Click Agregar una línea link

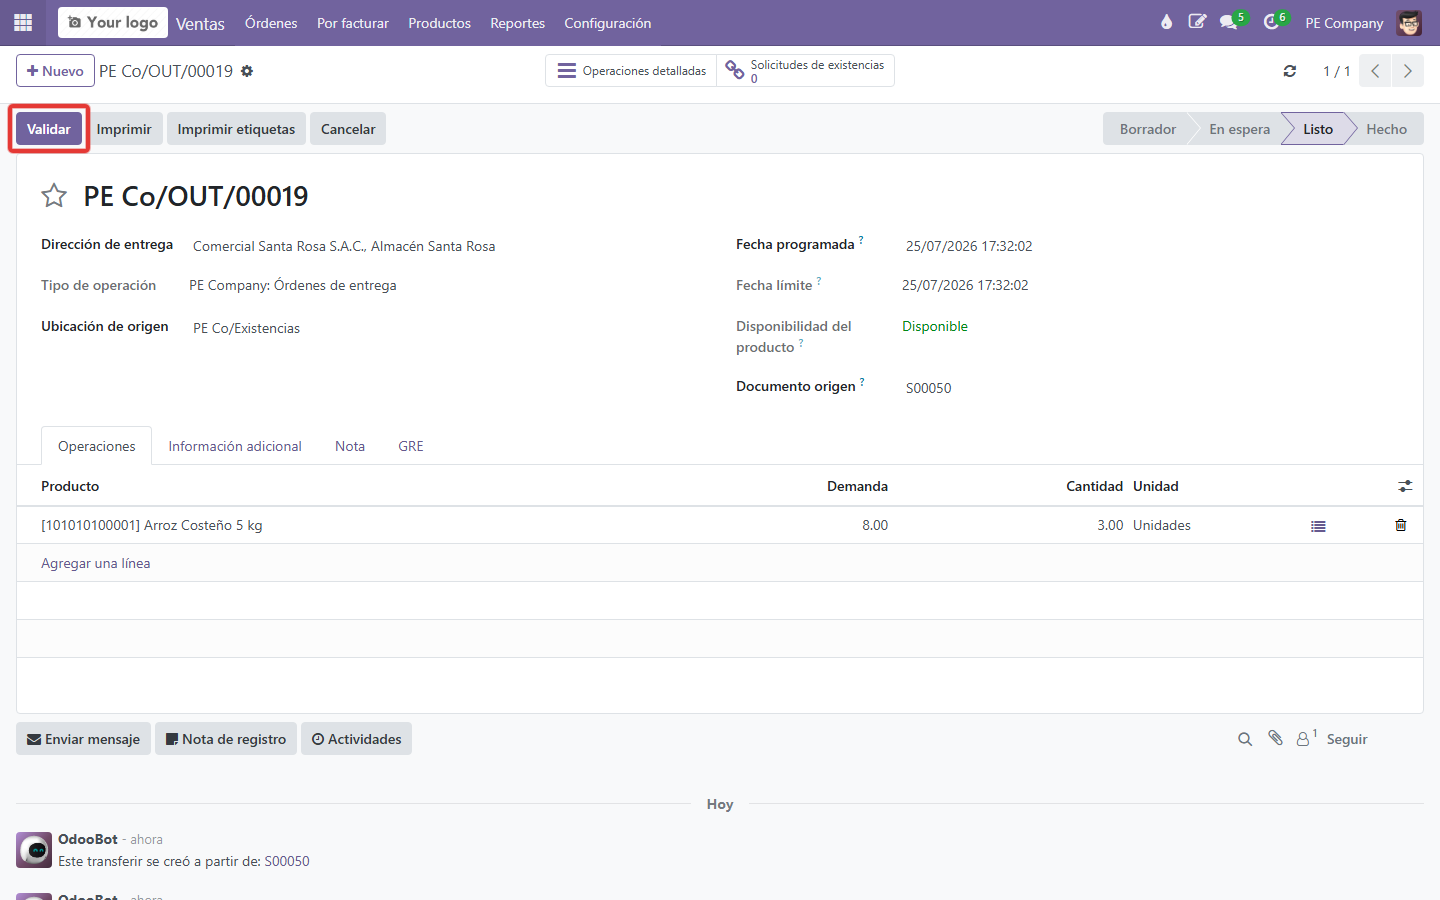click(96, 563)
